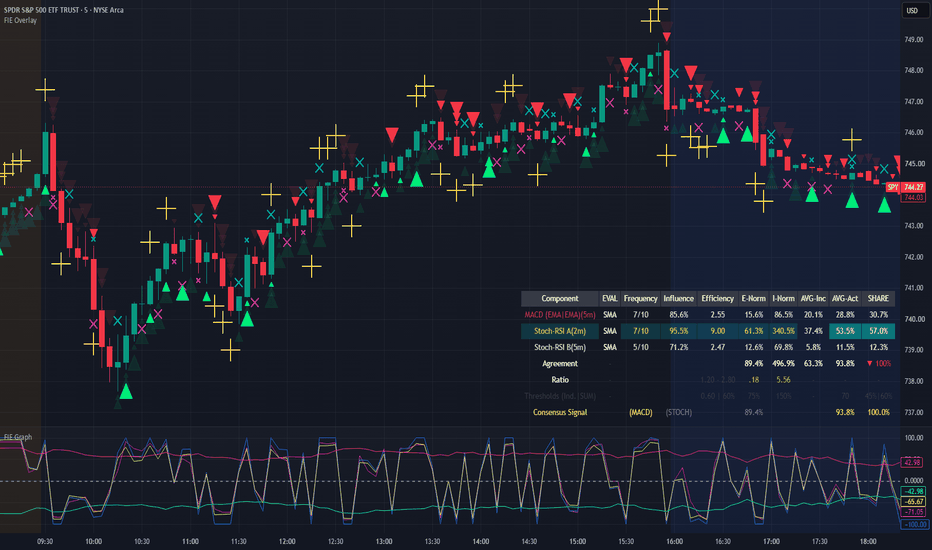Click the red 744.03 price label
This screenshot has width=932, height=550.
(x=913, y=197)
